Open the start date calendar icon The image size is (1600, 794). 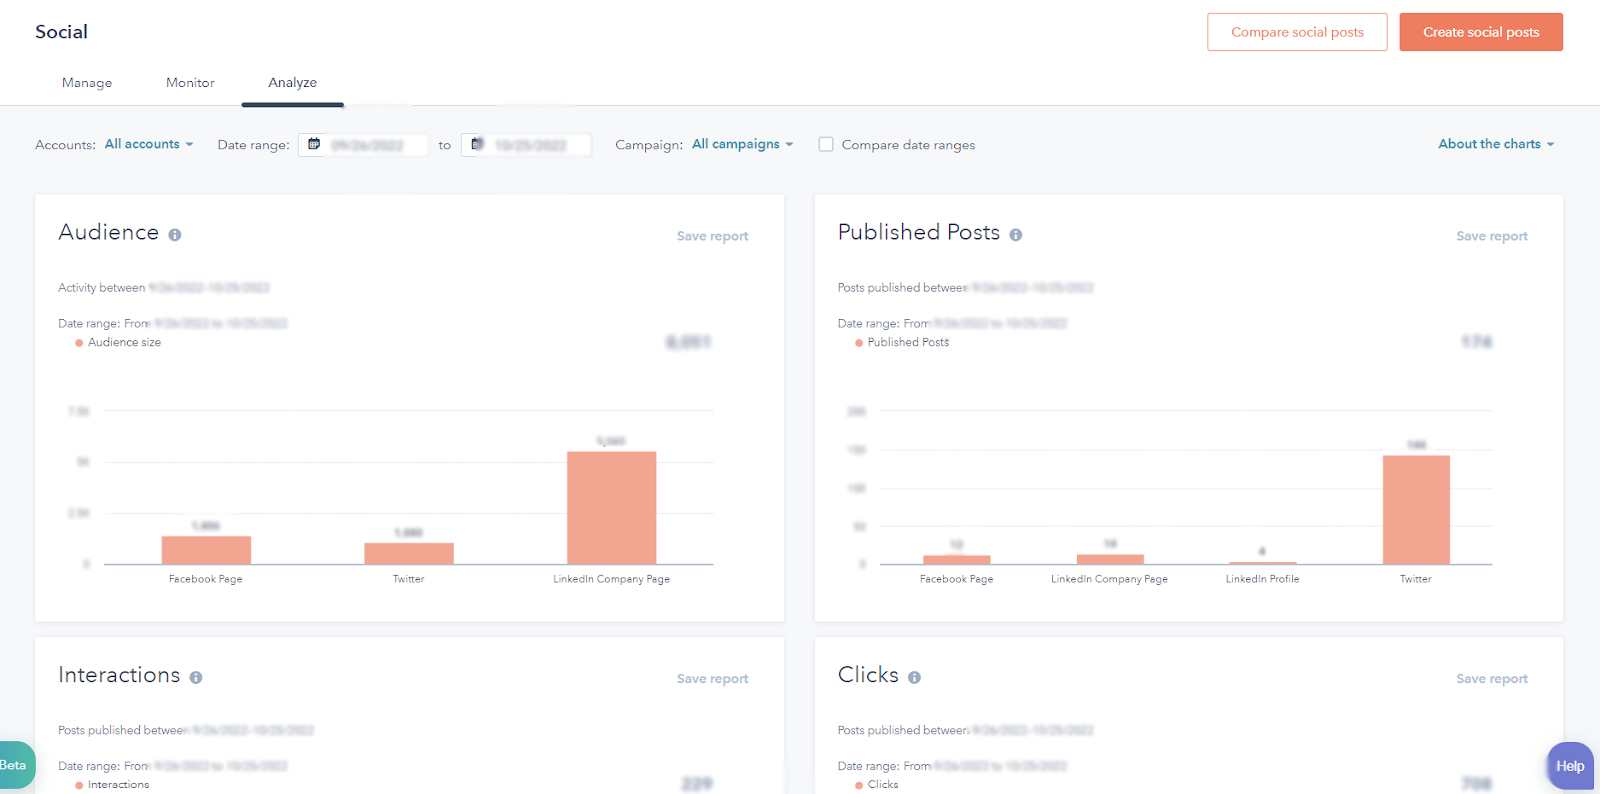[x=314, y=144]
